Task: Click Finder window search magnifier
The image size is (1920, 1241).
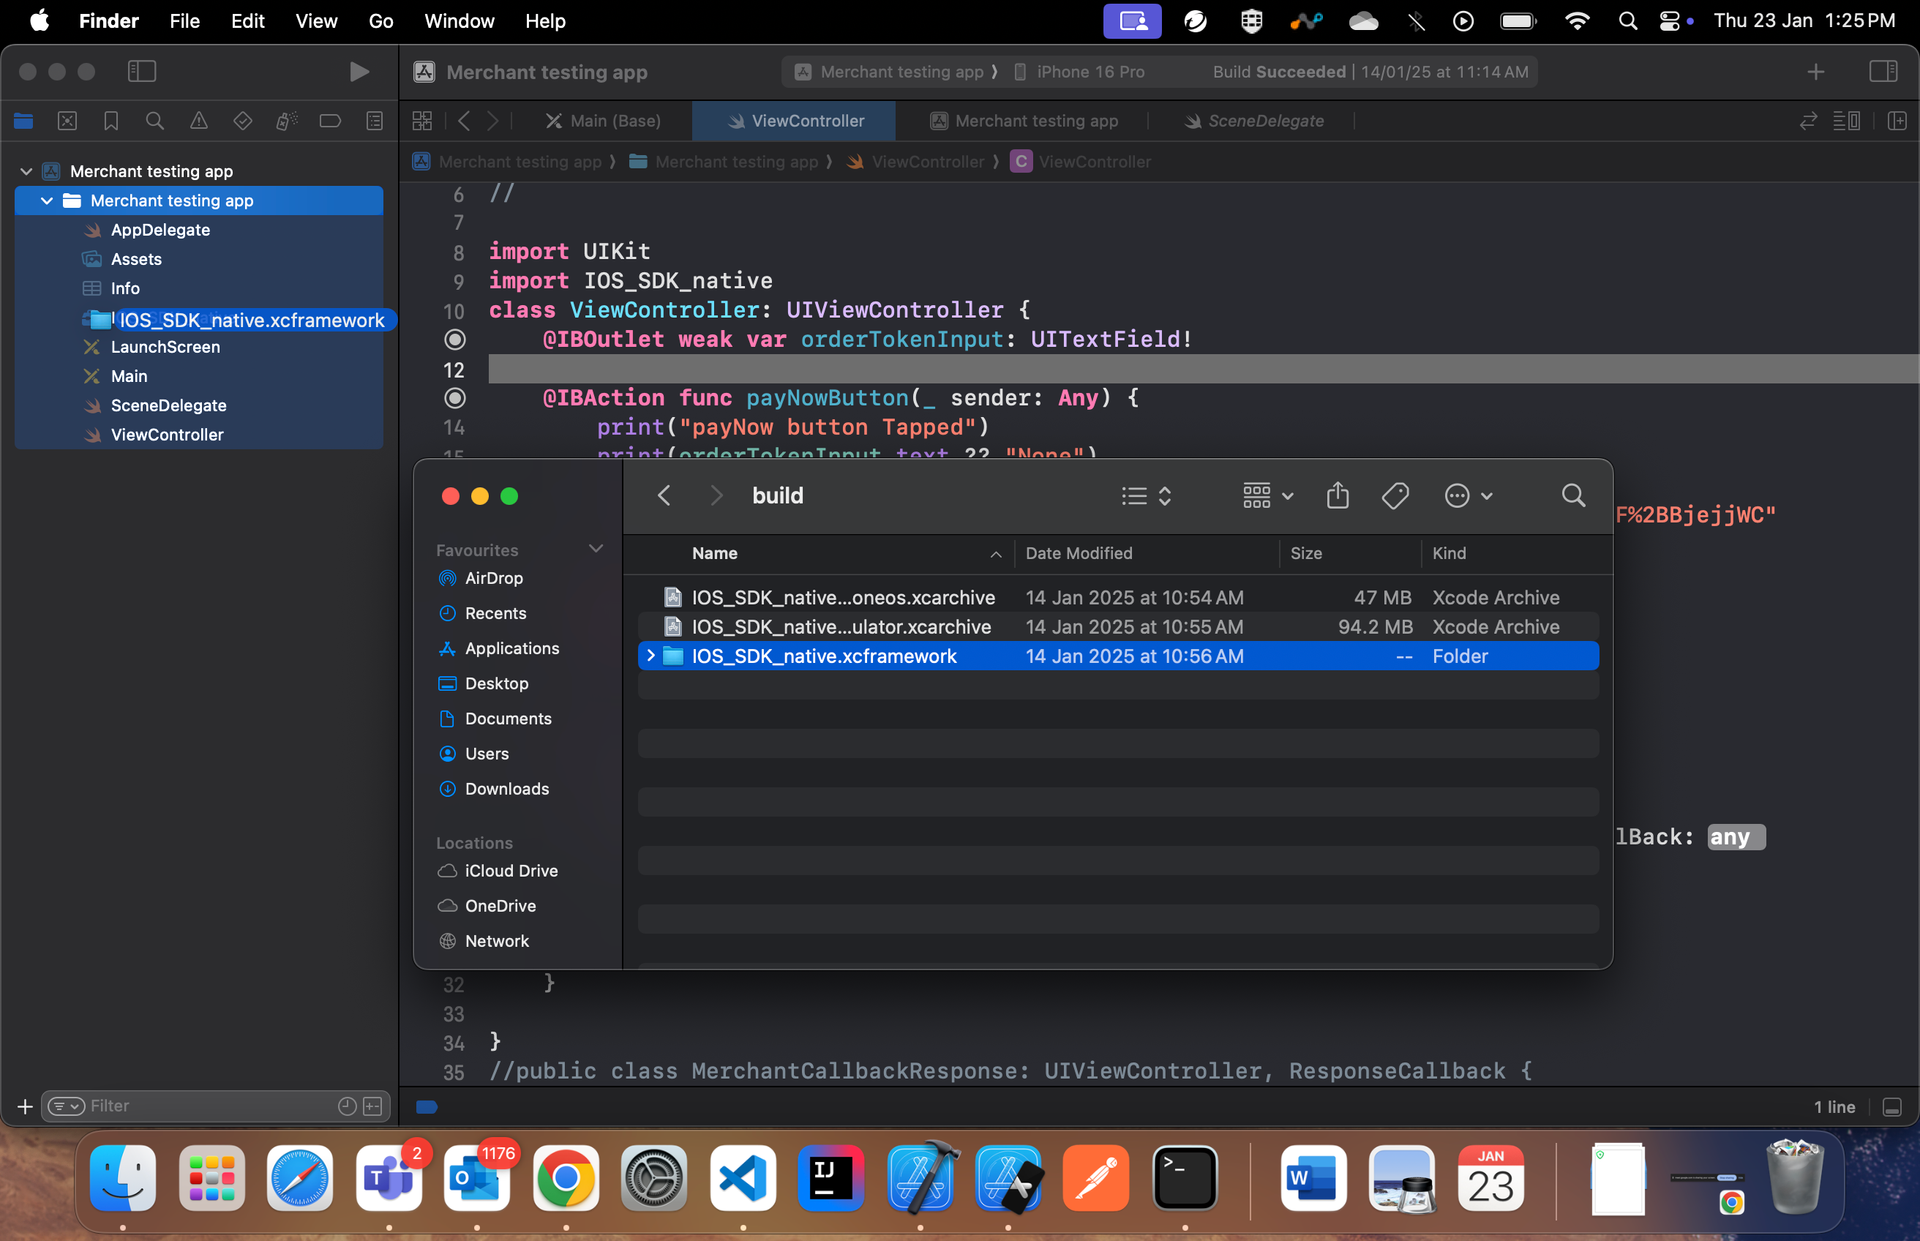Action: pyautogui.click(x=1572, y=496)
